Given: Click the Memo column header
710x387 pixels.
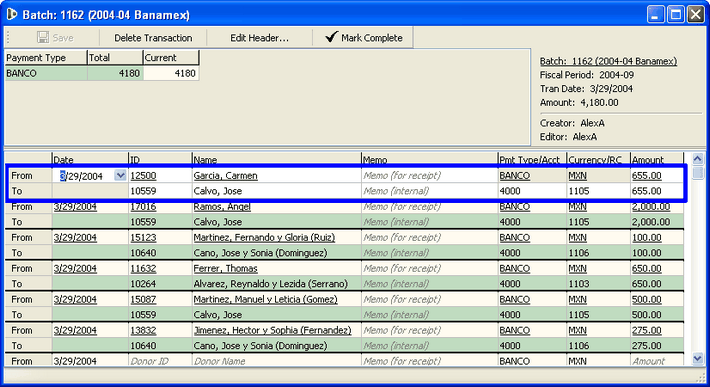Looking at the screenshot, I should pos(429,159).
